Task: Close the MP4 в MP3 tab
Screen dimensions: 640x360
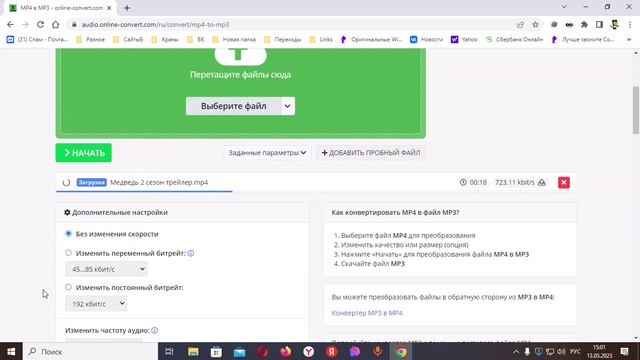Action: [x=109, y=8]
